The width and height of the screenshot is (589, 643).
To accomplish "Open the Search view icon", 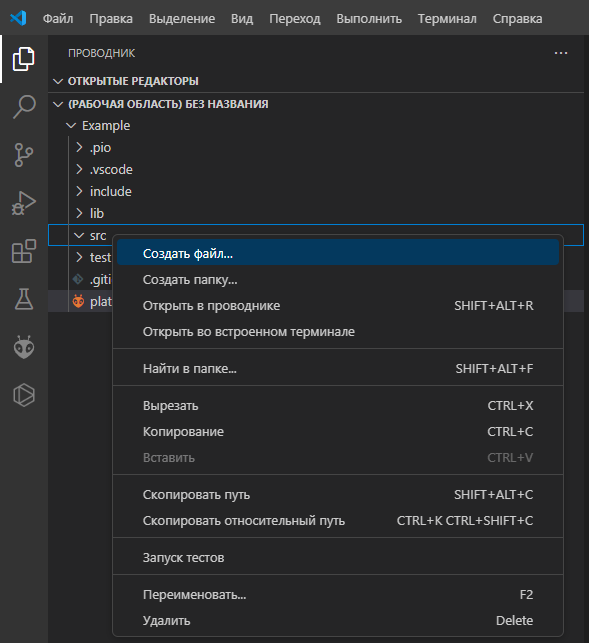I will click(24, 107).
